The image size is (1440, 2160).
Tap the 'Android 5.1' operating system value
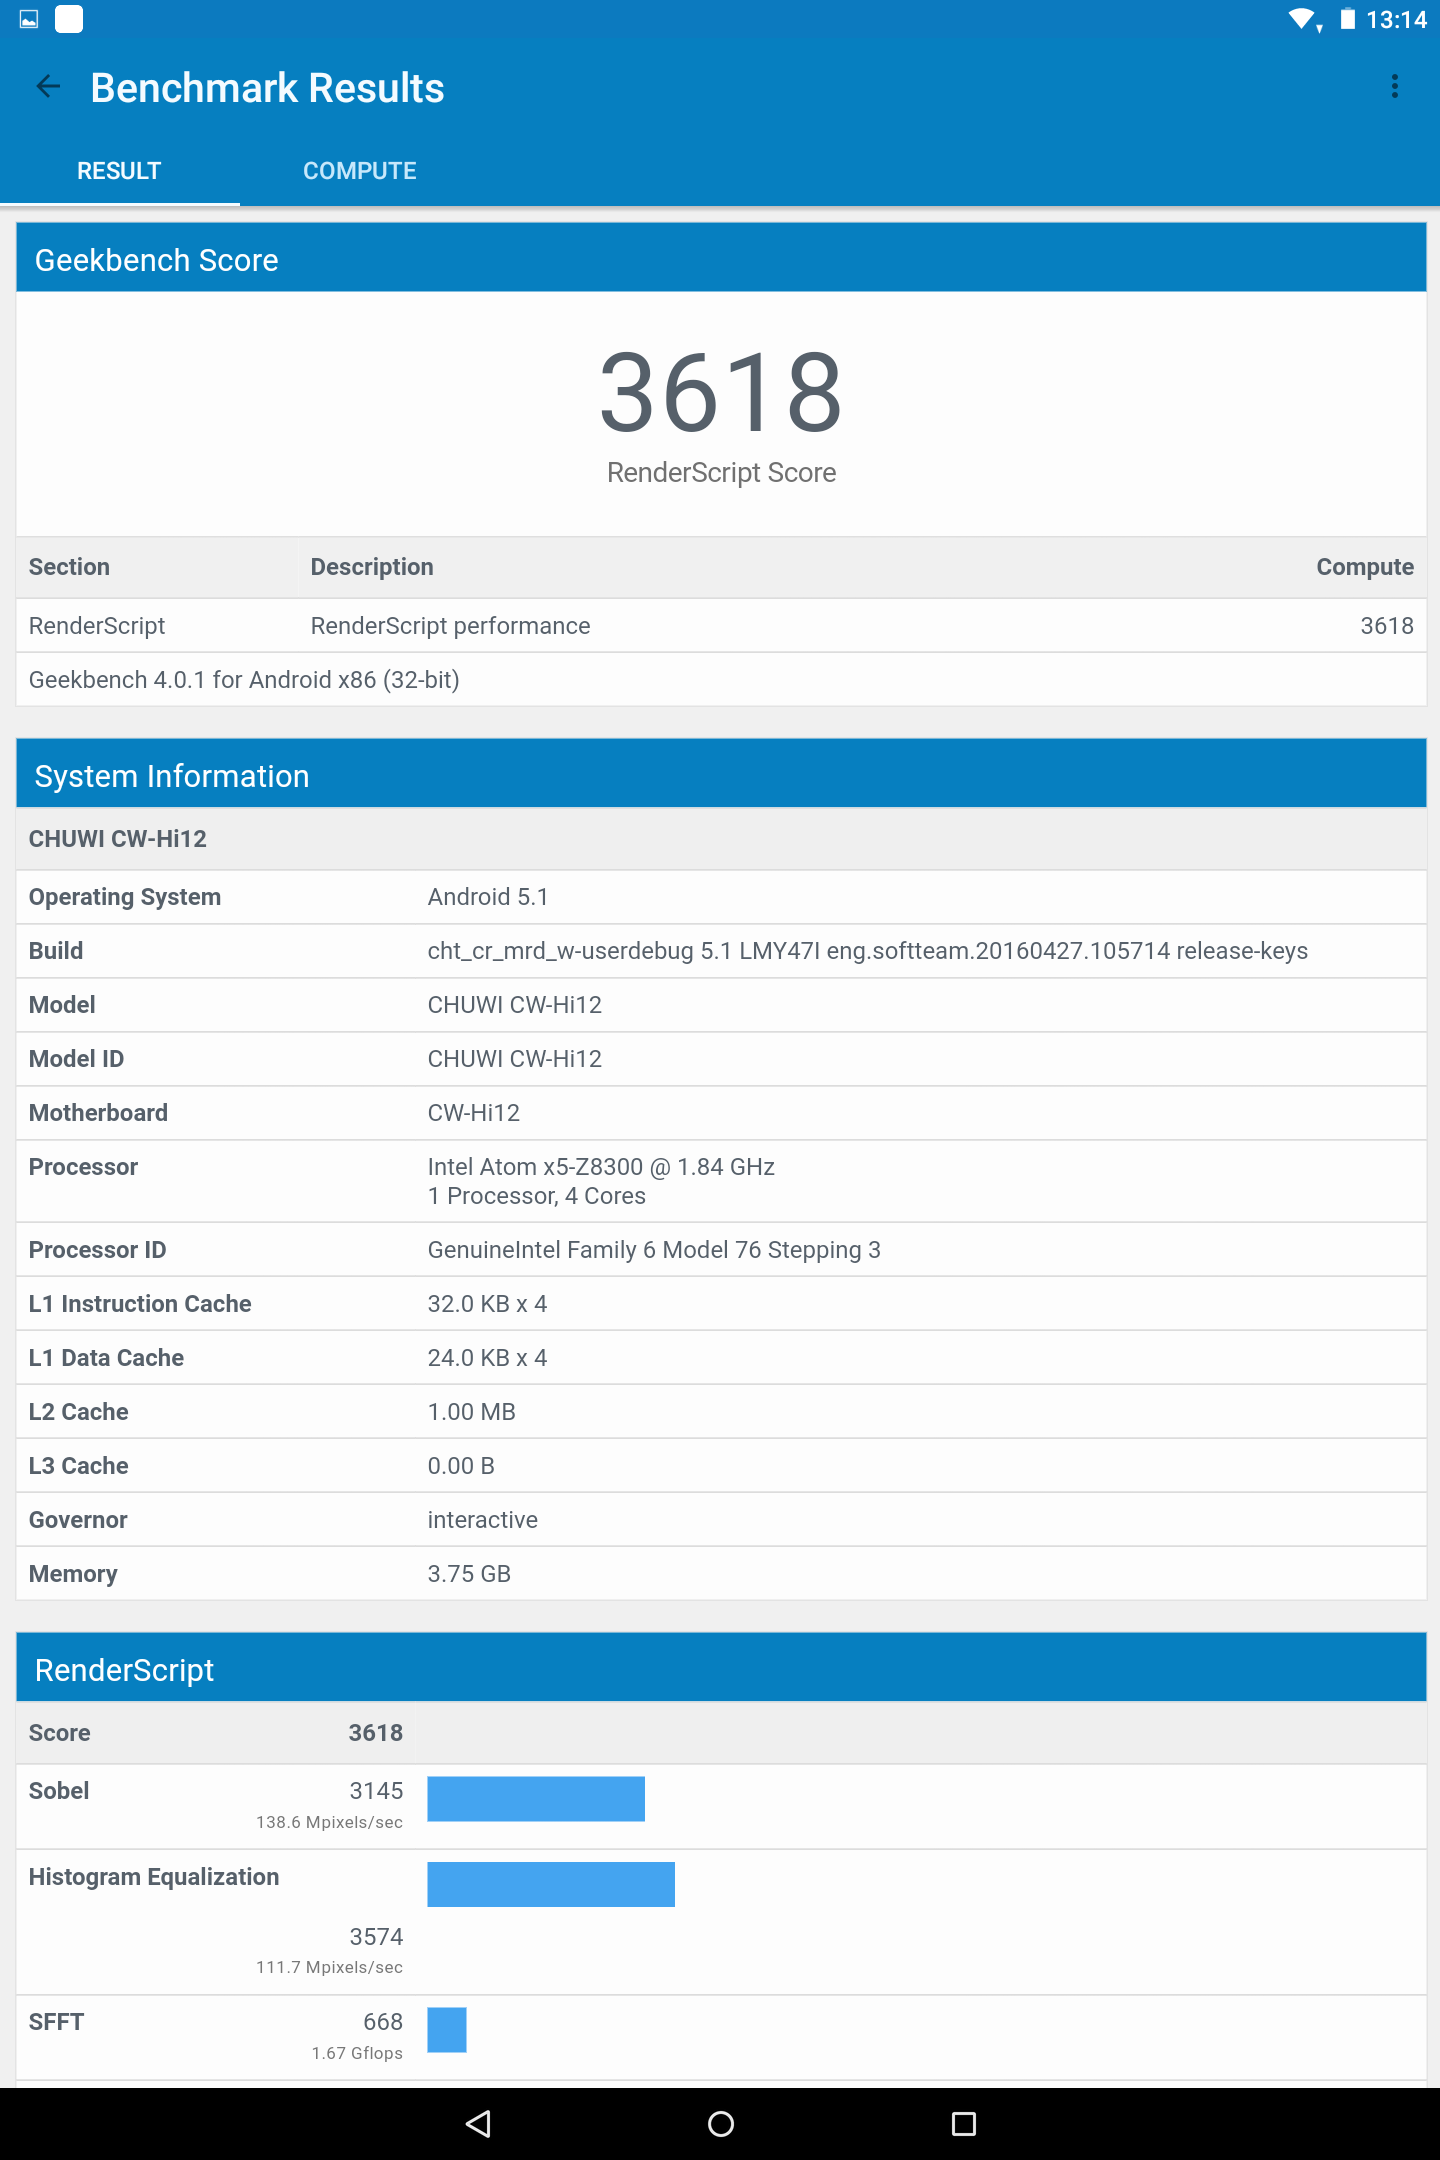(488, 897)
